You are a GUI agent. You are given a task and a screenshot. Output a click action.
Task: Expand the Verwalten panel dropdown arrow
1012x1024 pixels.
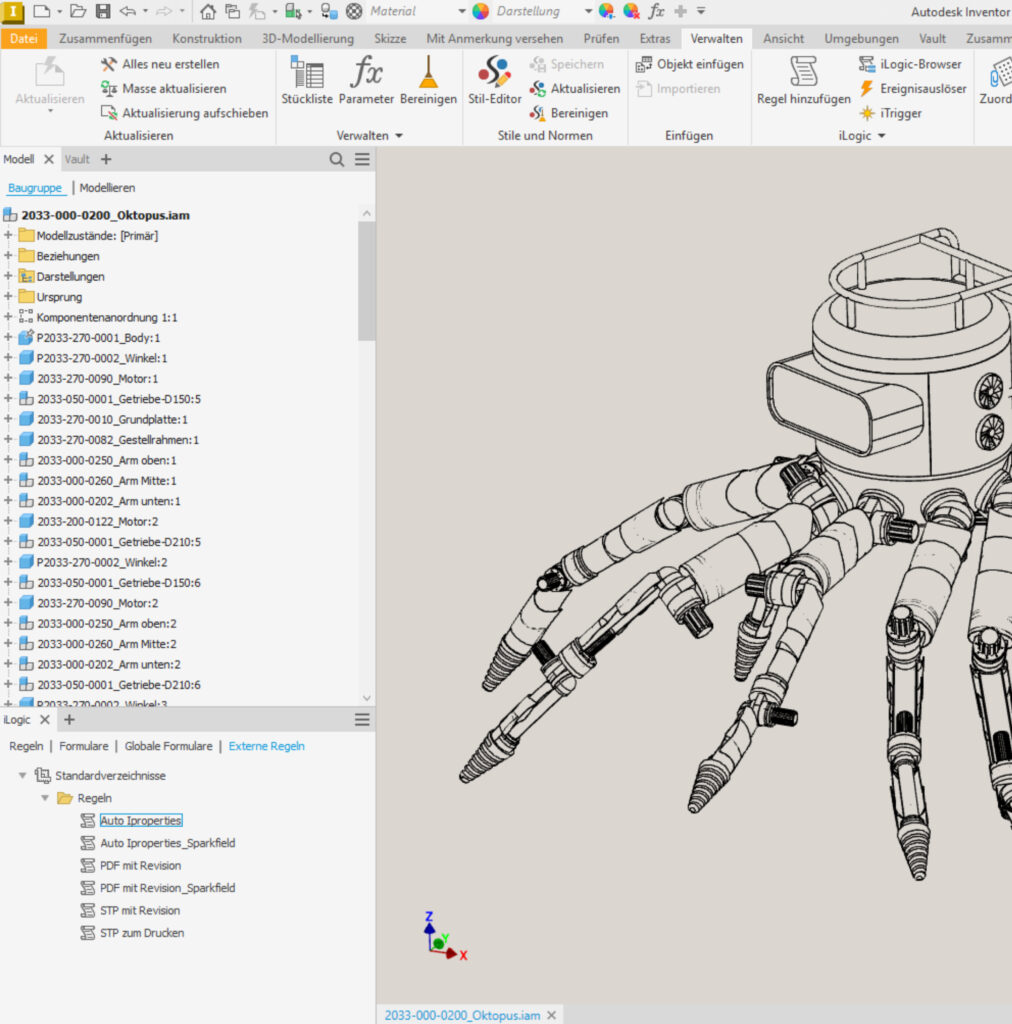399,136
